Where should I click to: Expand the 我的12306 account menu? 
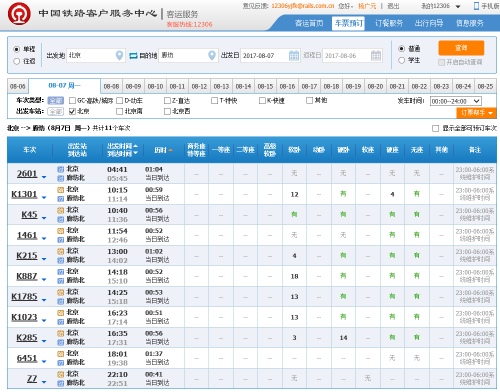(441, 6)
